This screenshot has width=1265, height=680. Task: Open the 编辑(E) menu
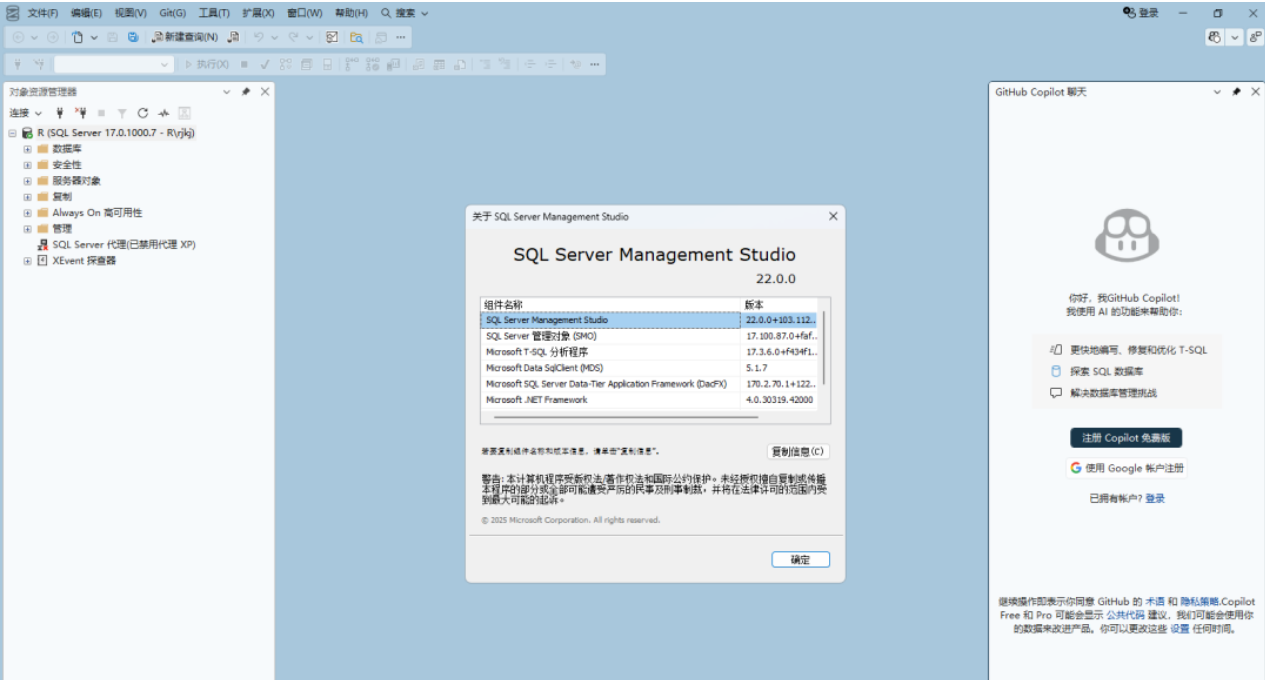(x=87, y=13)
